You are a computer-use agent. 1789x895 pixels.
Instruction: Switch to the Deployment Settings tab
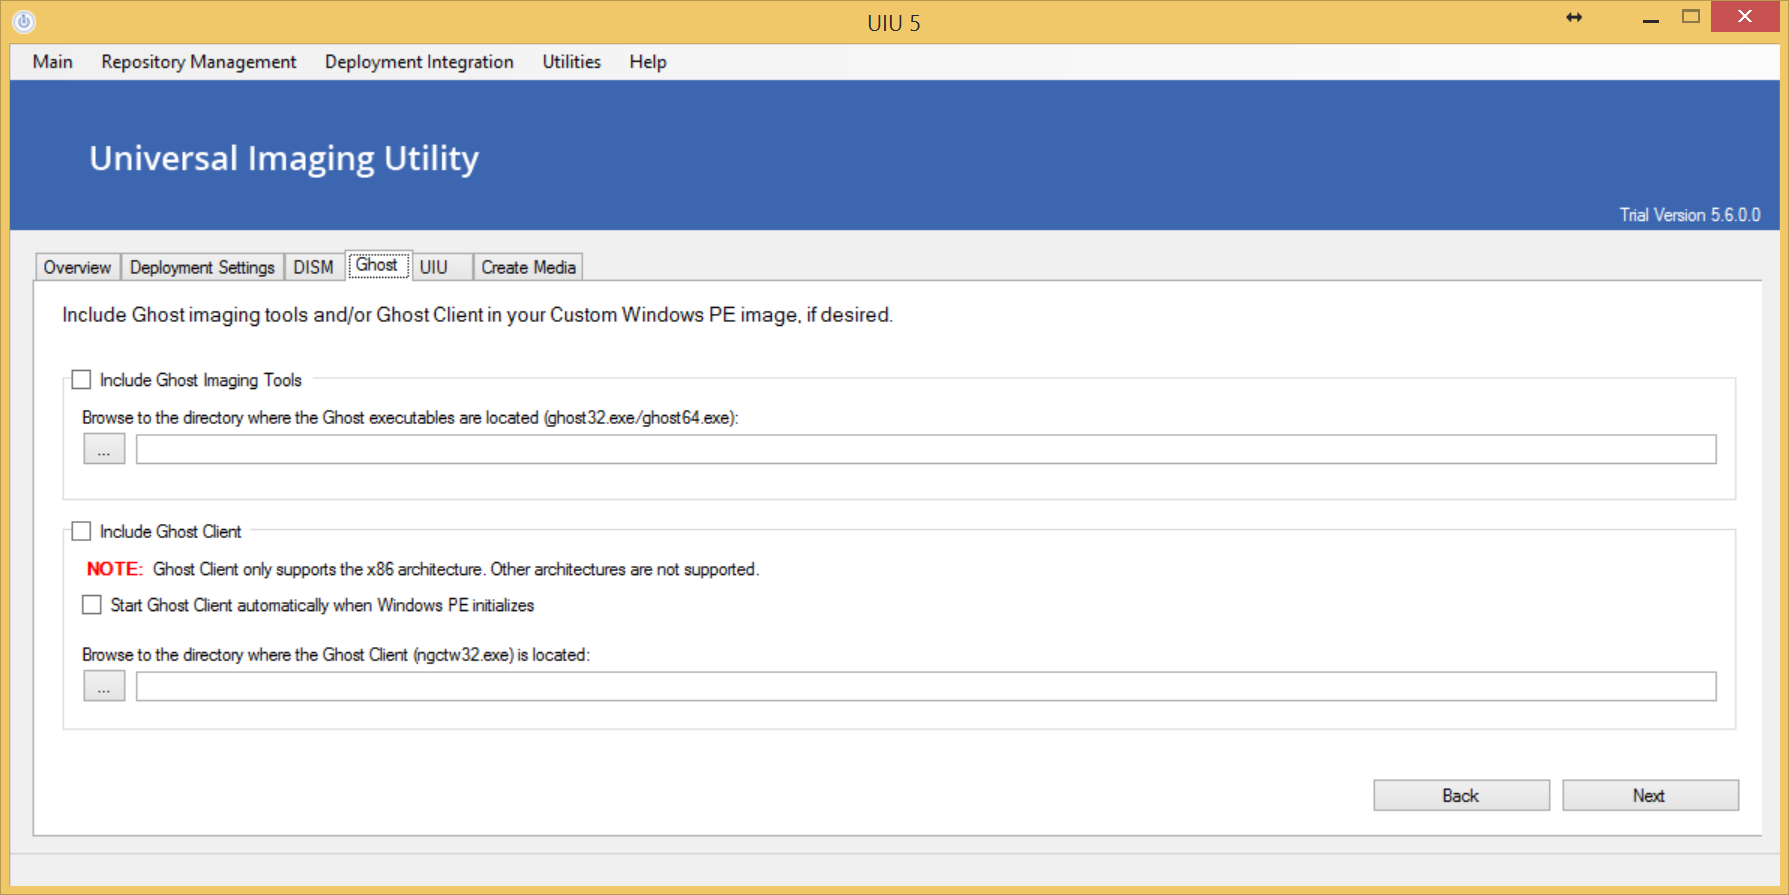(x=202, y=268)
